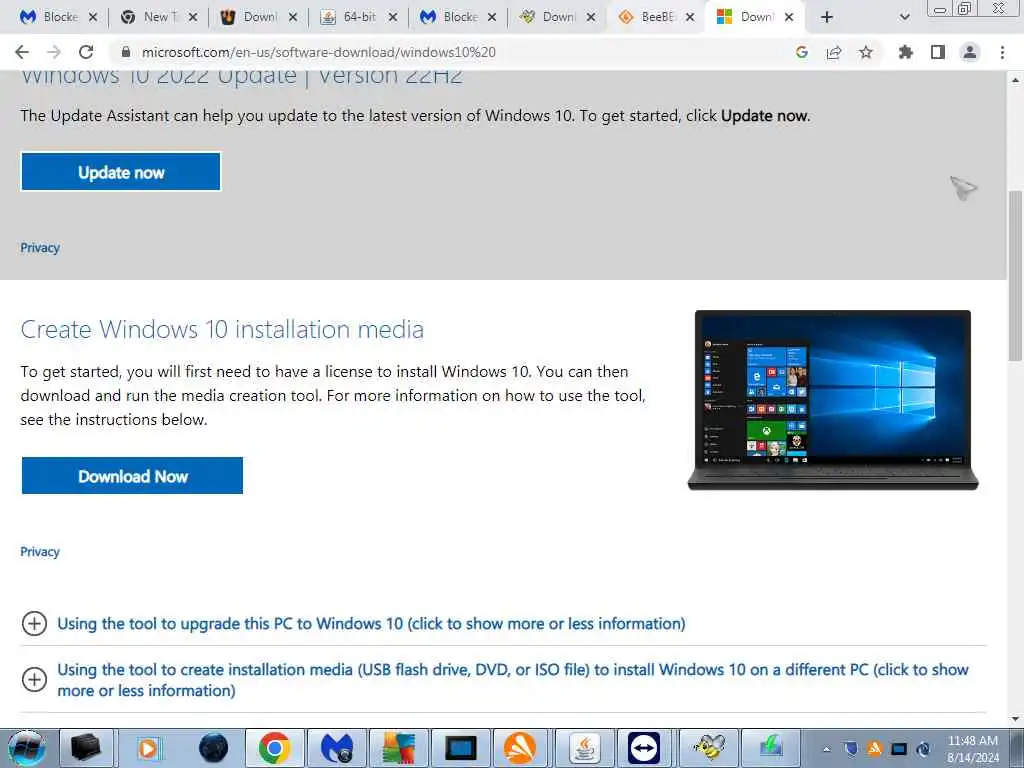Open the bee taskbar icon

pyautogui.click(x=709, y=748)
